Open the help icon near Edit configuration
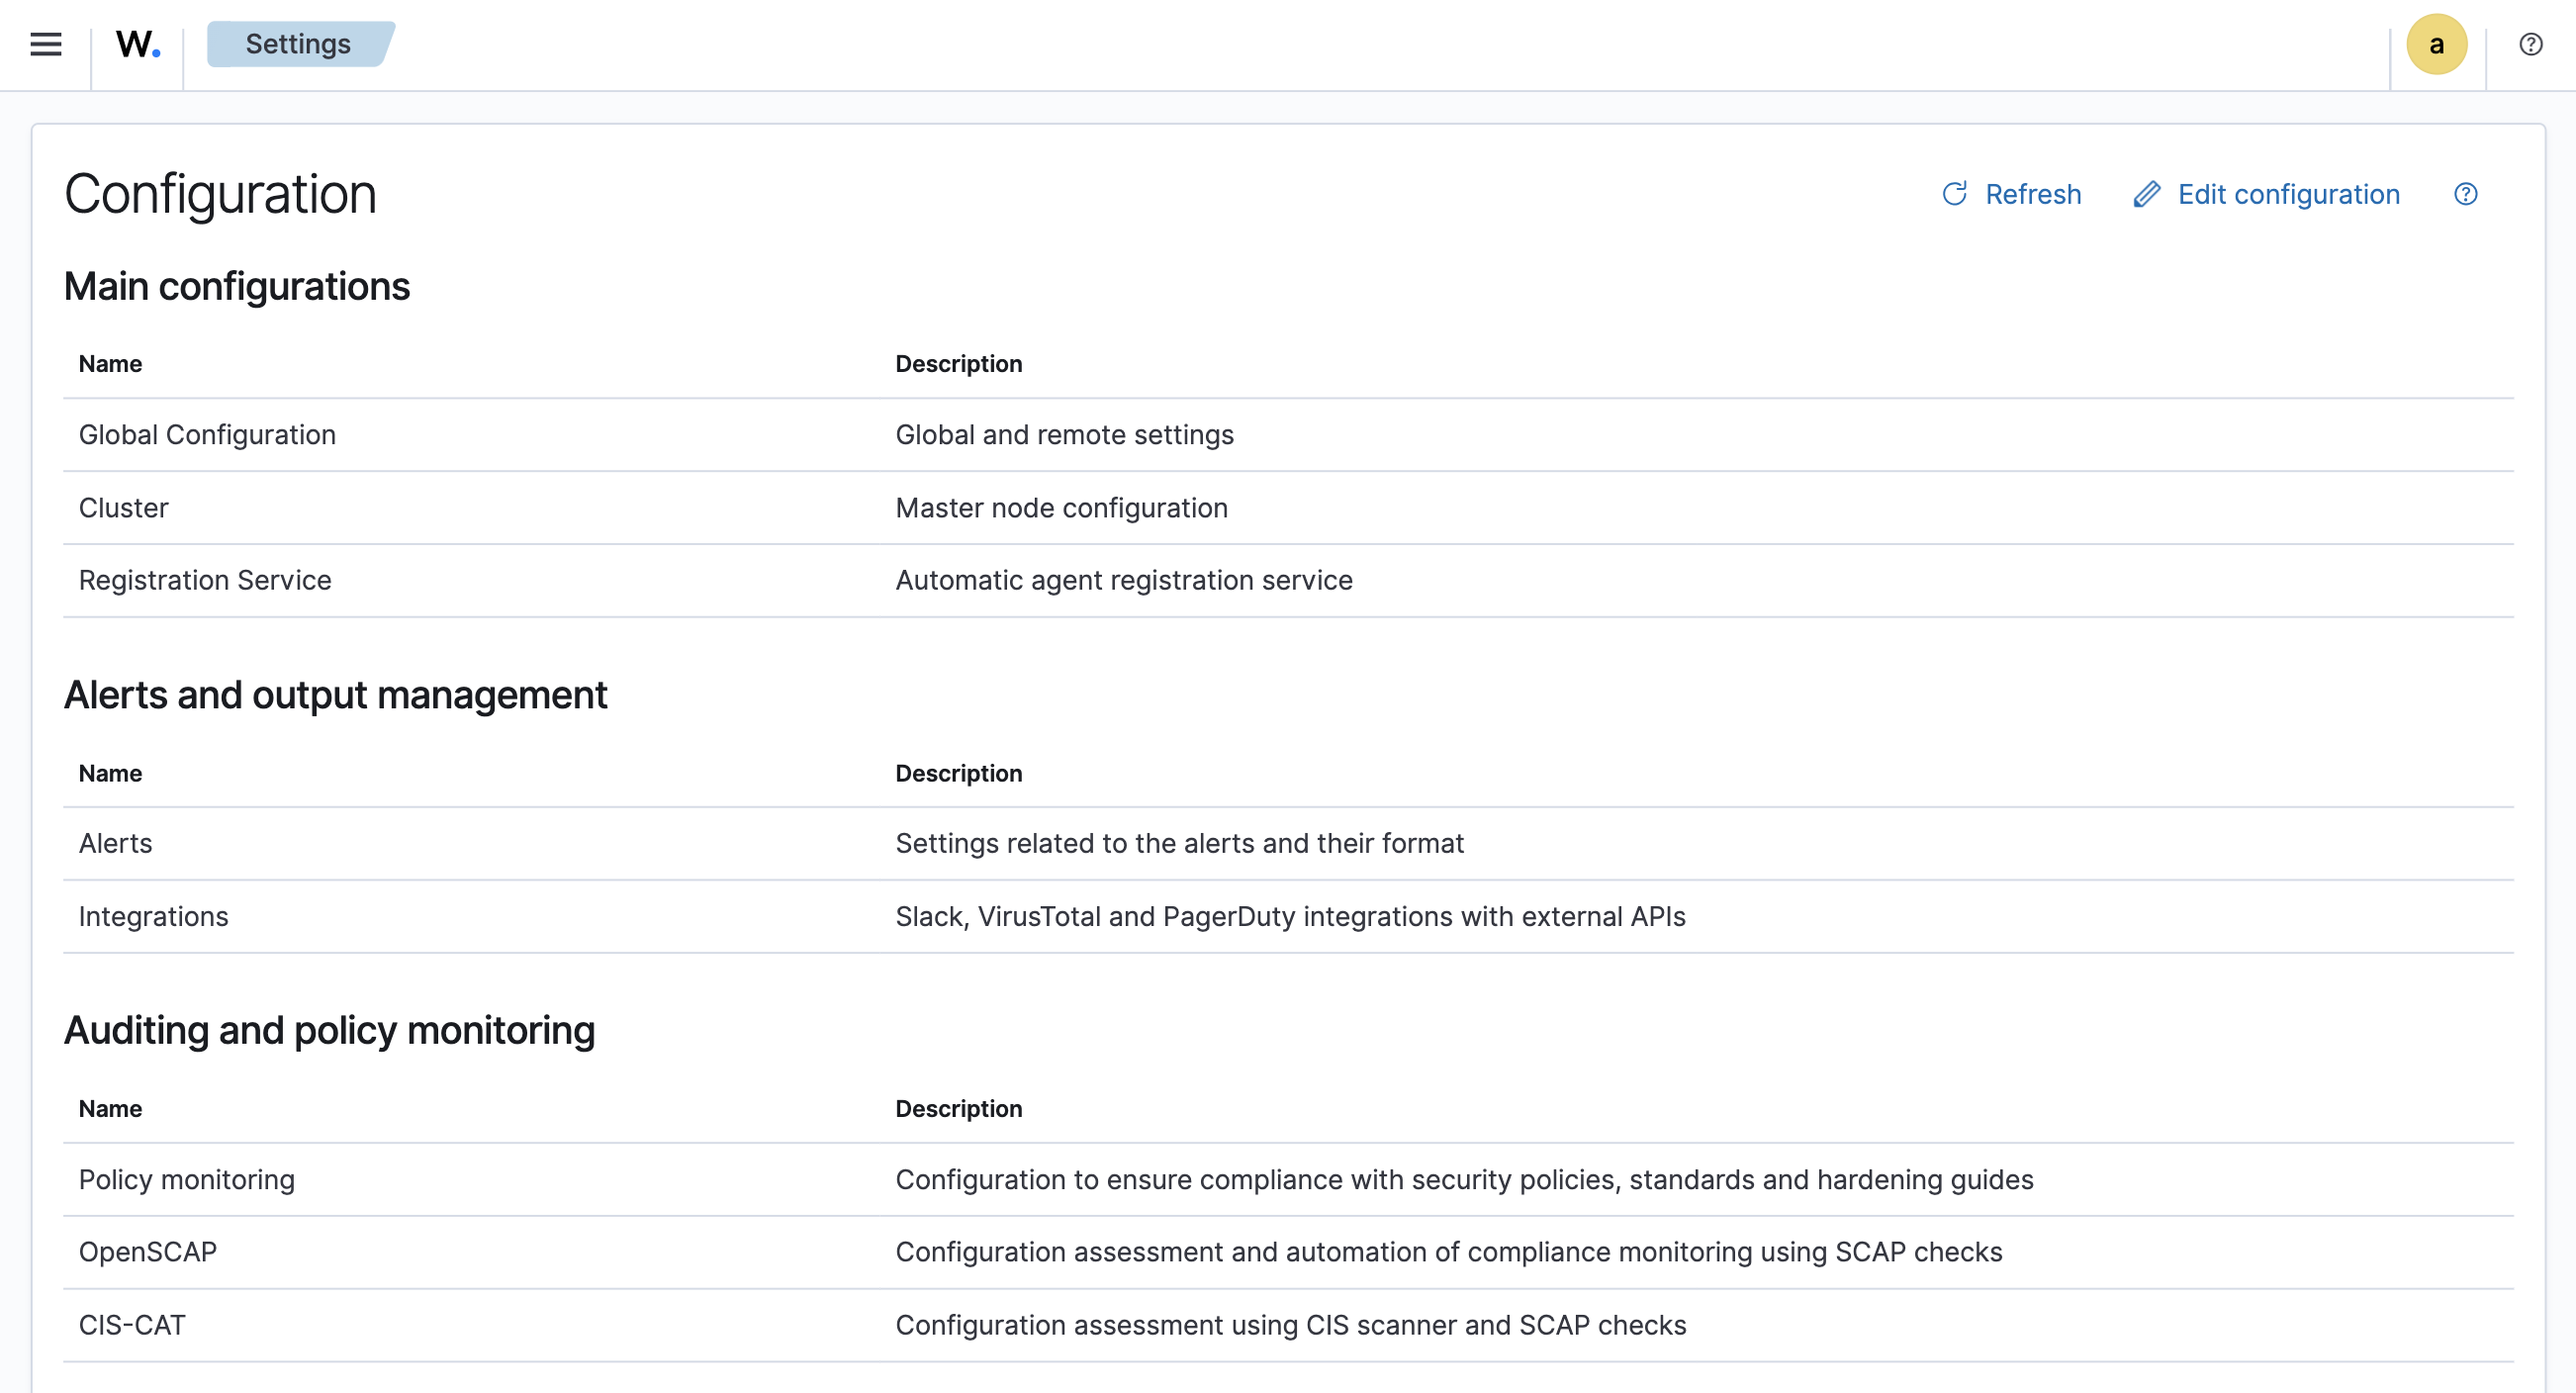Image resolution: width=2576 pixels, height=1393 pixels. tap(2465, 193)
